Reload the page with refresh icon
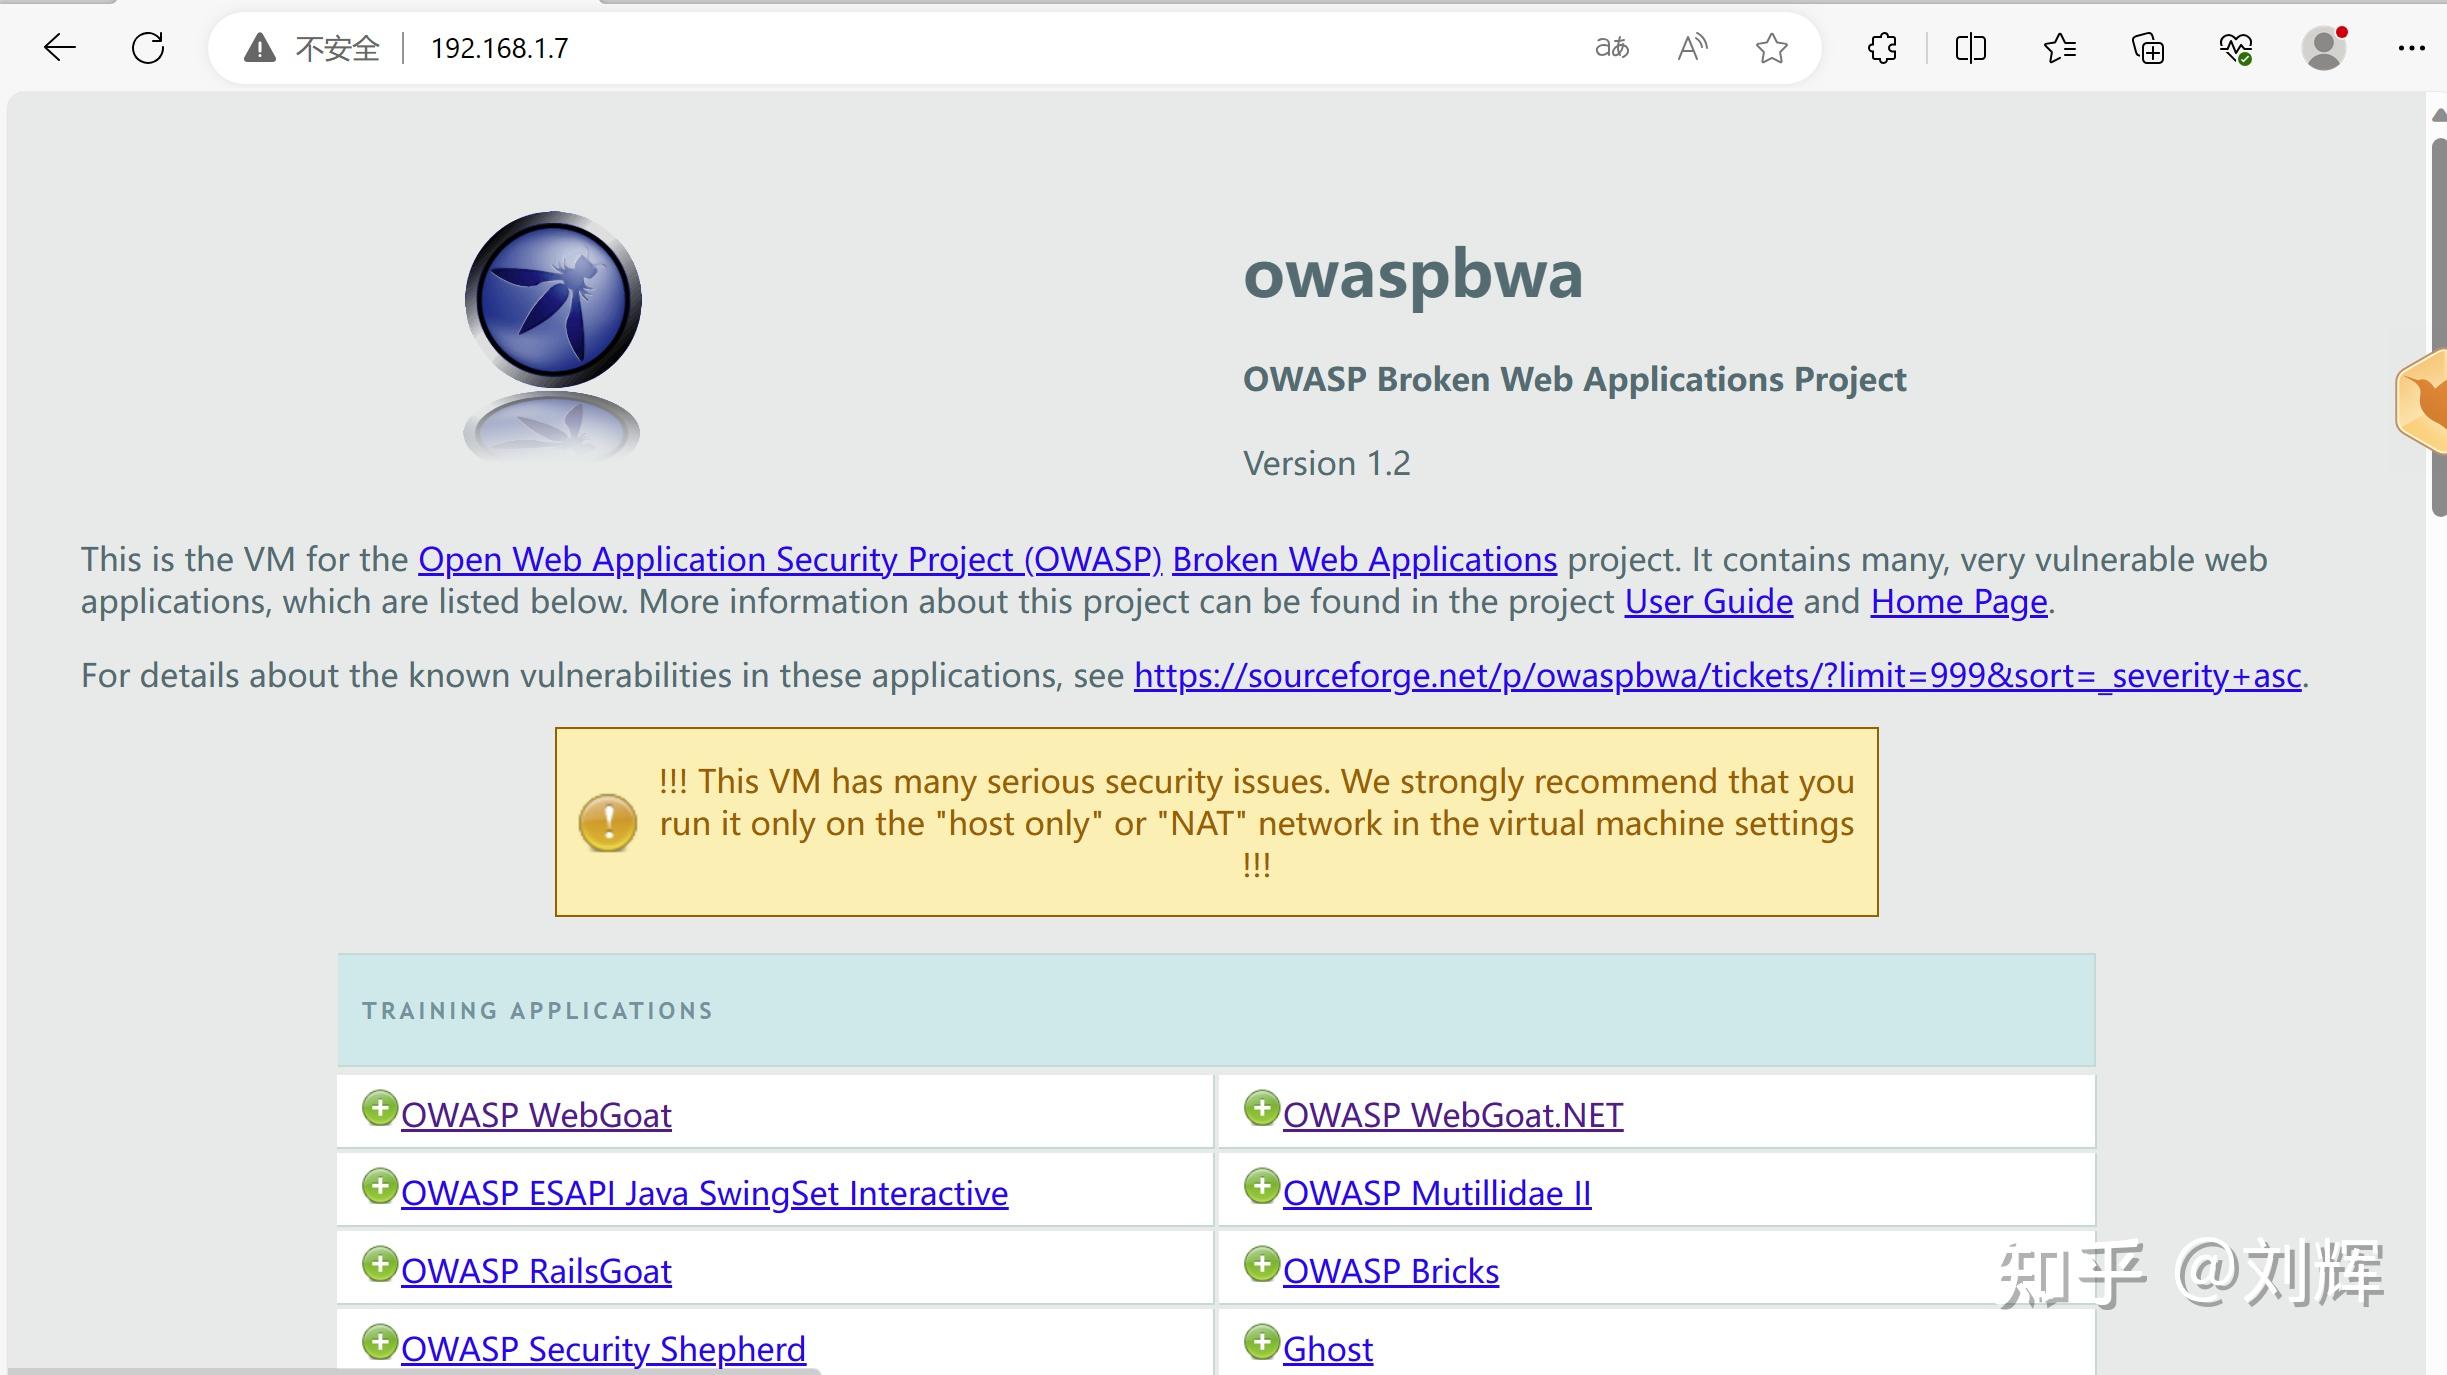Viewport: 2447px width, 1375px height. pyautogui.click(x=148, y=48)
